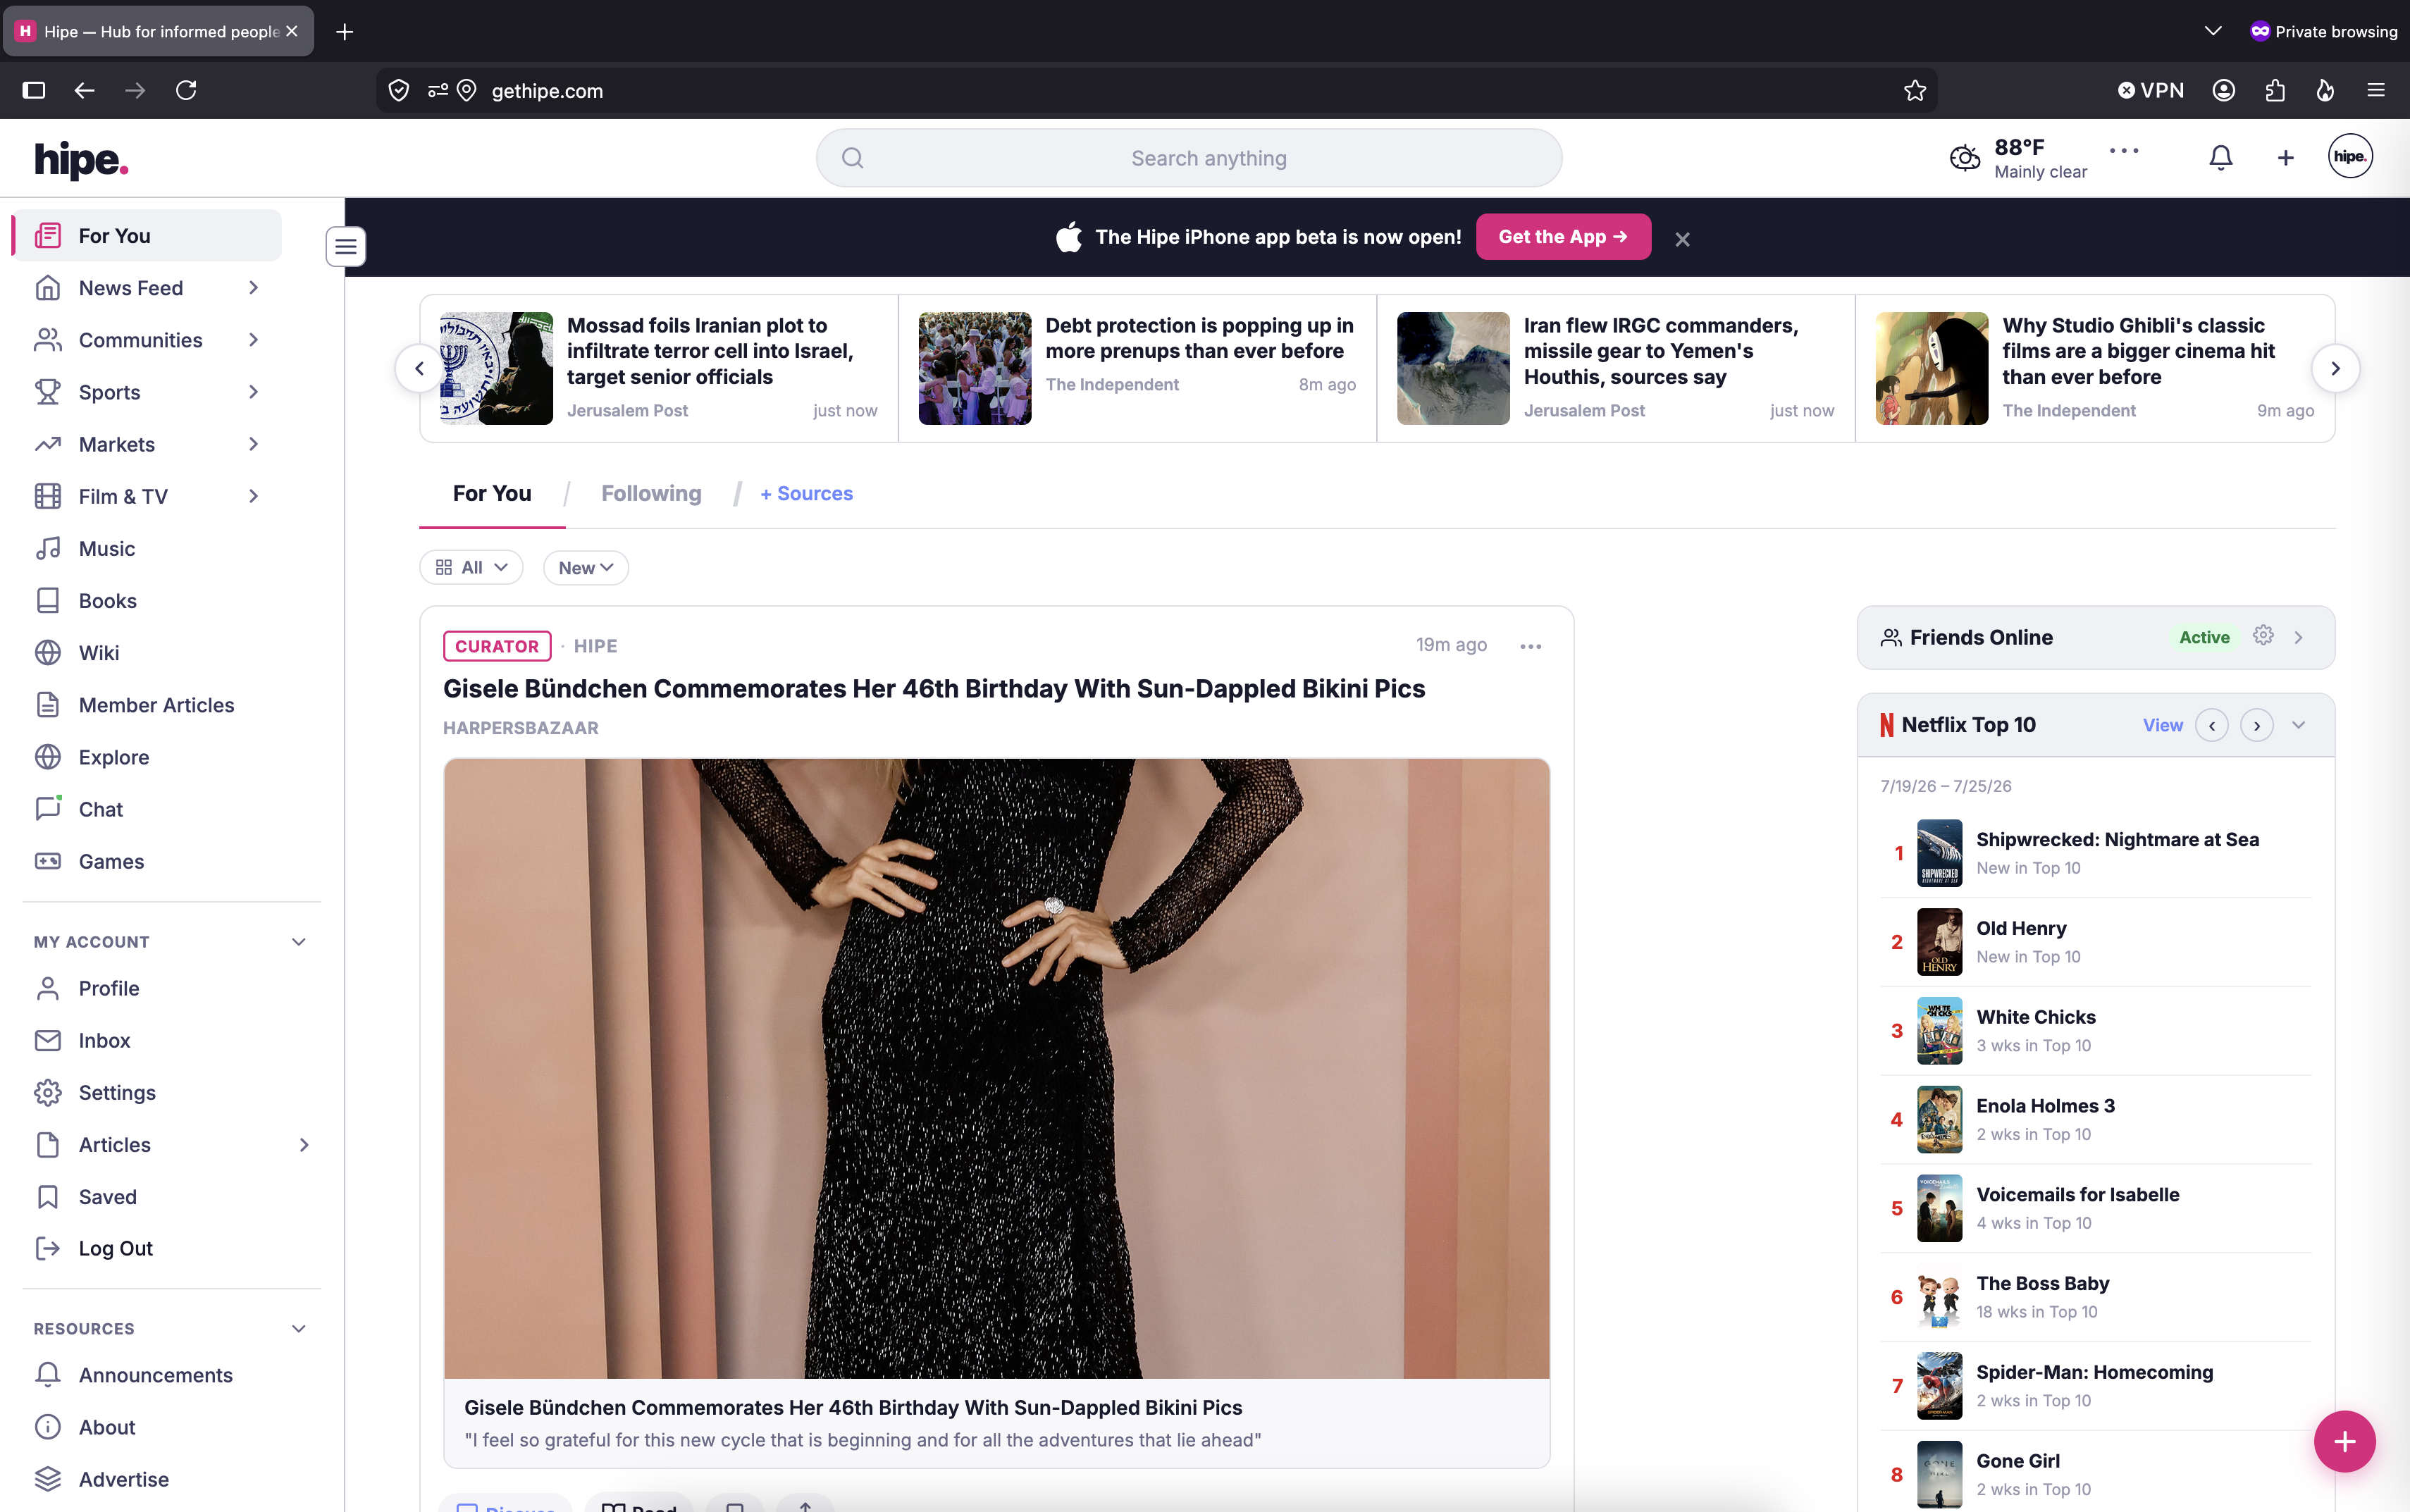2410x1512 pixels.
Task: Toggle the VPN button in toolbar
Action: 2150,90
